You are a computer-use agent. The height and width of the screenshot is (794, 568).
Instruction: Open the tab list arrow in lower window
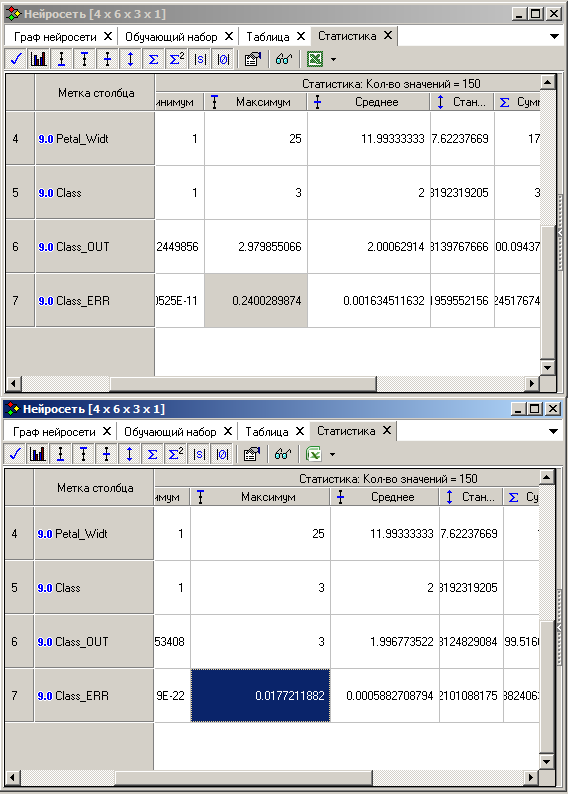pyautogui.click(x=553, y=431)
